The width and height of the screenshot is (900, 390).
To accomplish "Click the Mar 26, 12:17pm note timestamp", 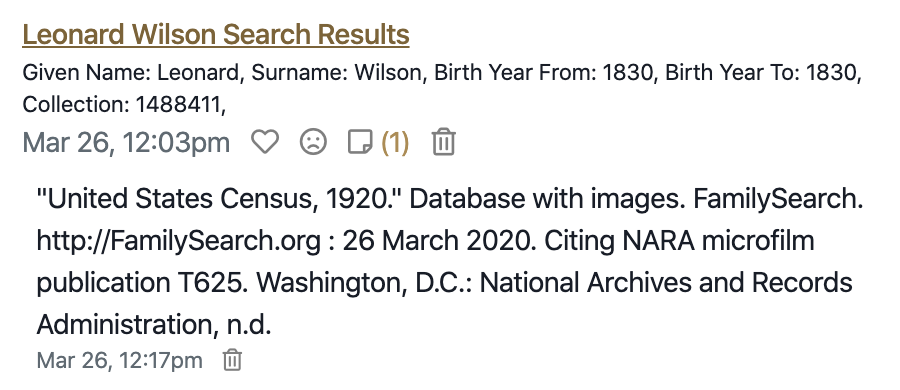I will [x=119, y=361].
